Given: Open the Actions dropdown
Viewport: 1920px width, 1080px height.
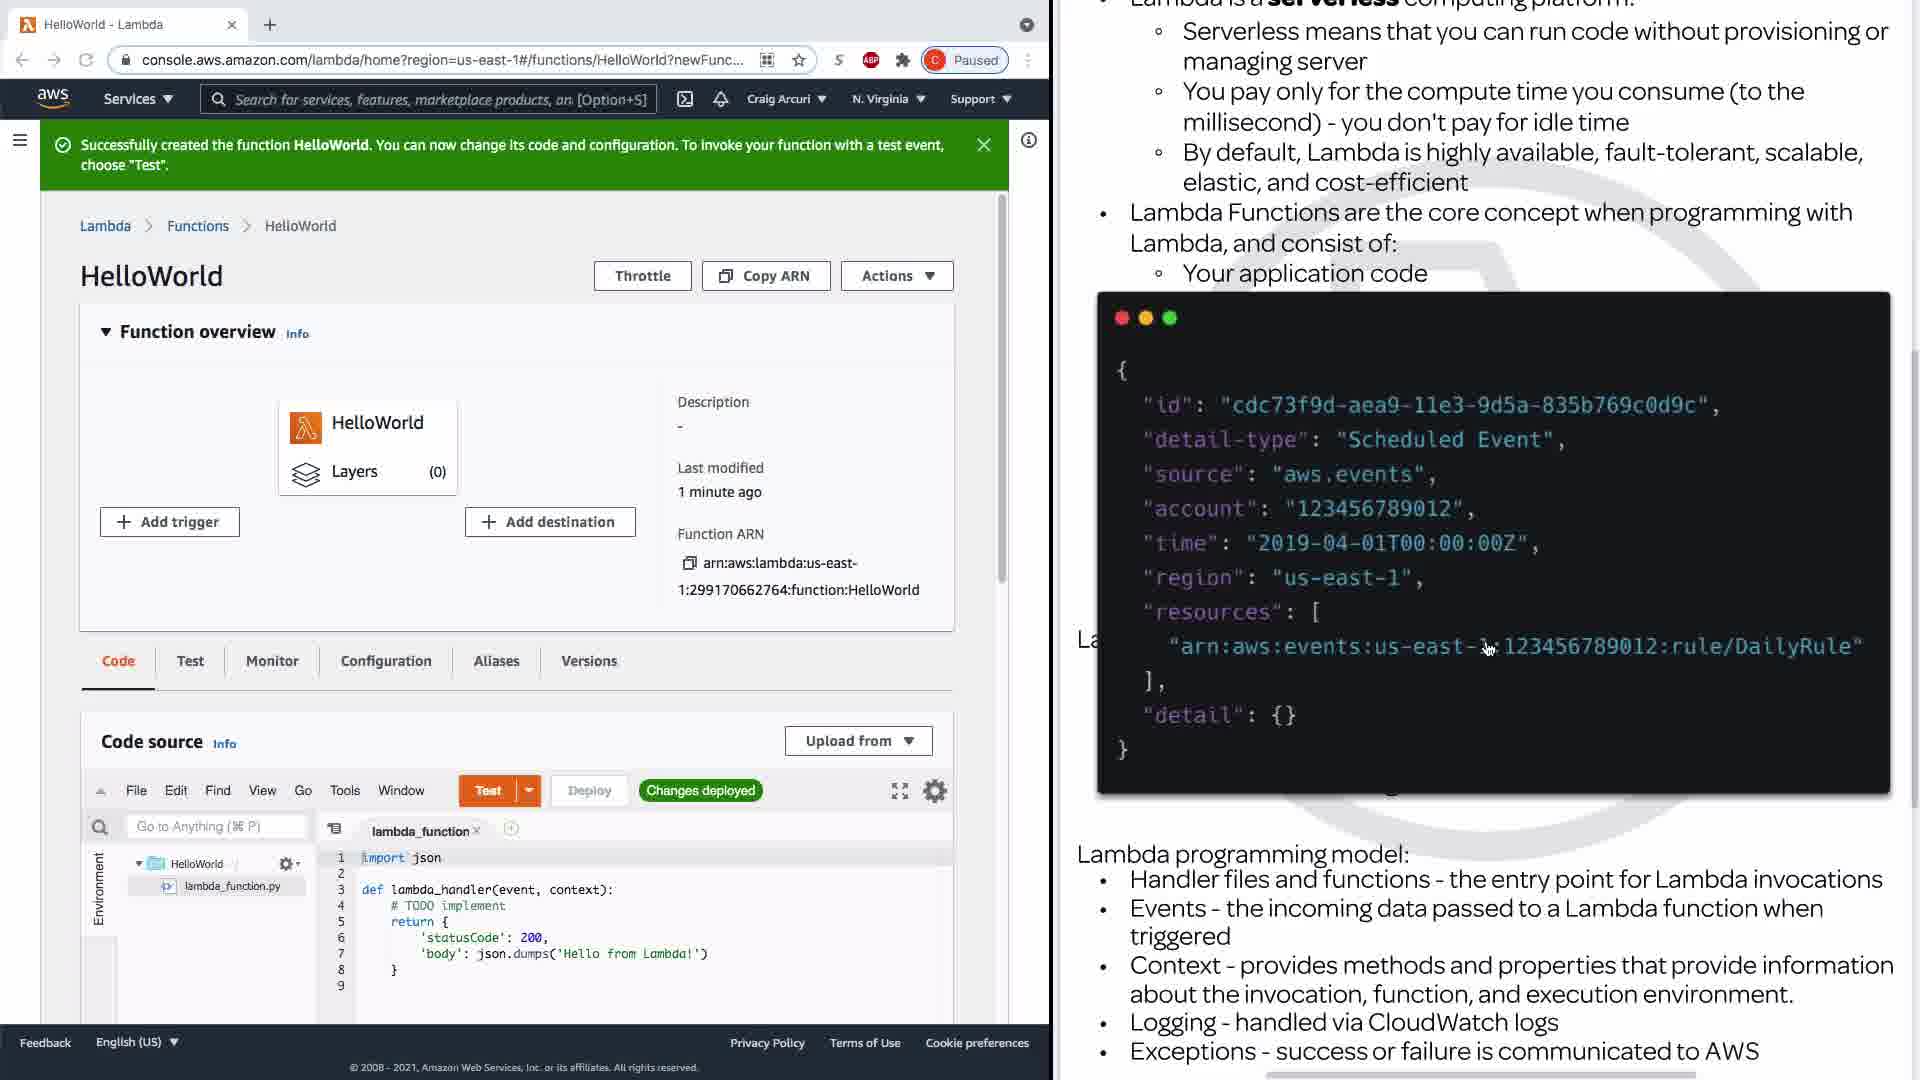Looking at the screenshot, I should [x=897, y=276].
